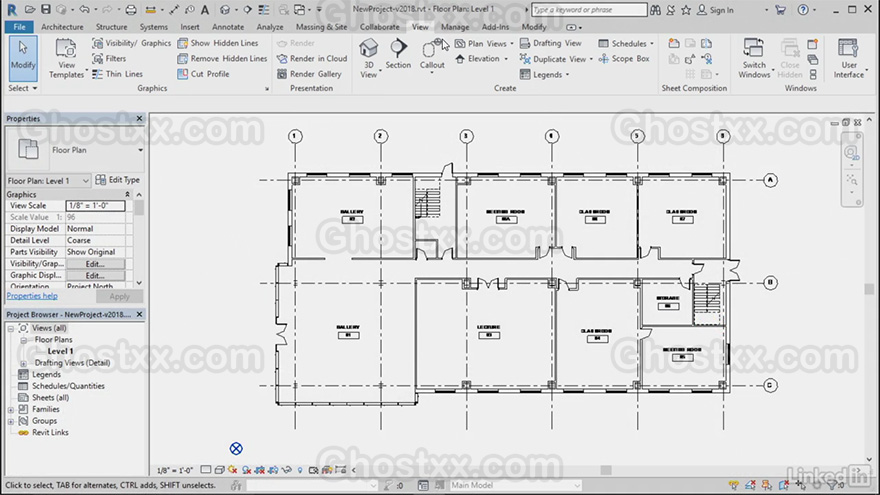Click the Help question mark icon

tap(803, 10)
